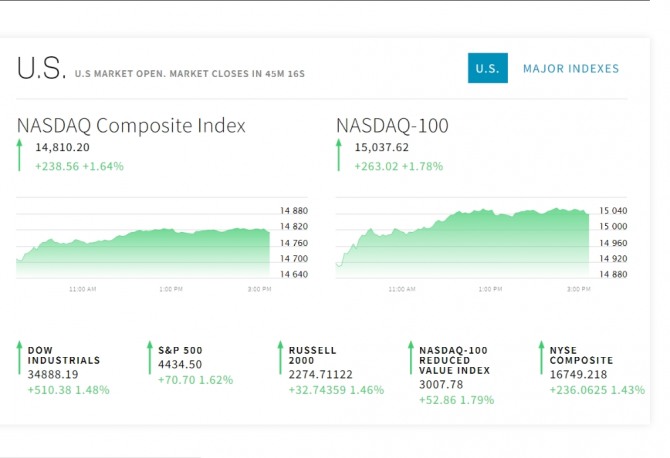Click NASDAQ-100 Reduced Value Index up arrow
The height and width of the screenshot is (458, 670).
(x=411, y=358)
